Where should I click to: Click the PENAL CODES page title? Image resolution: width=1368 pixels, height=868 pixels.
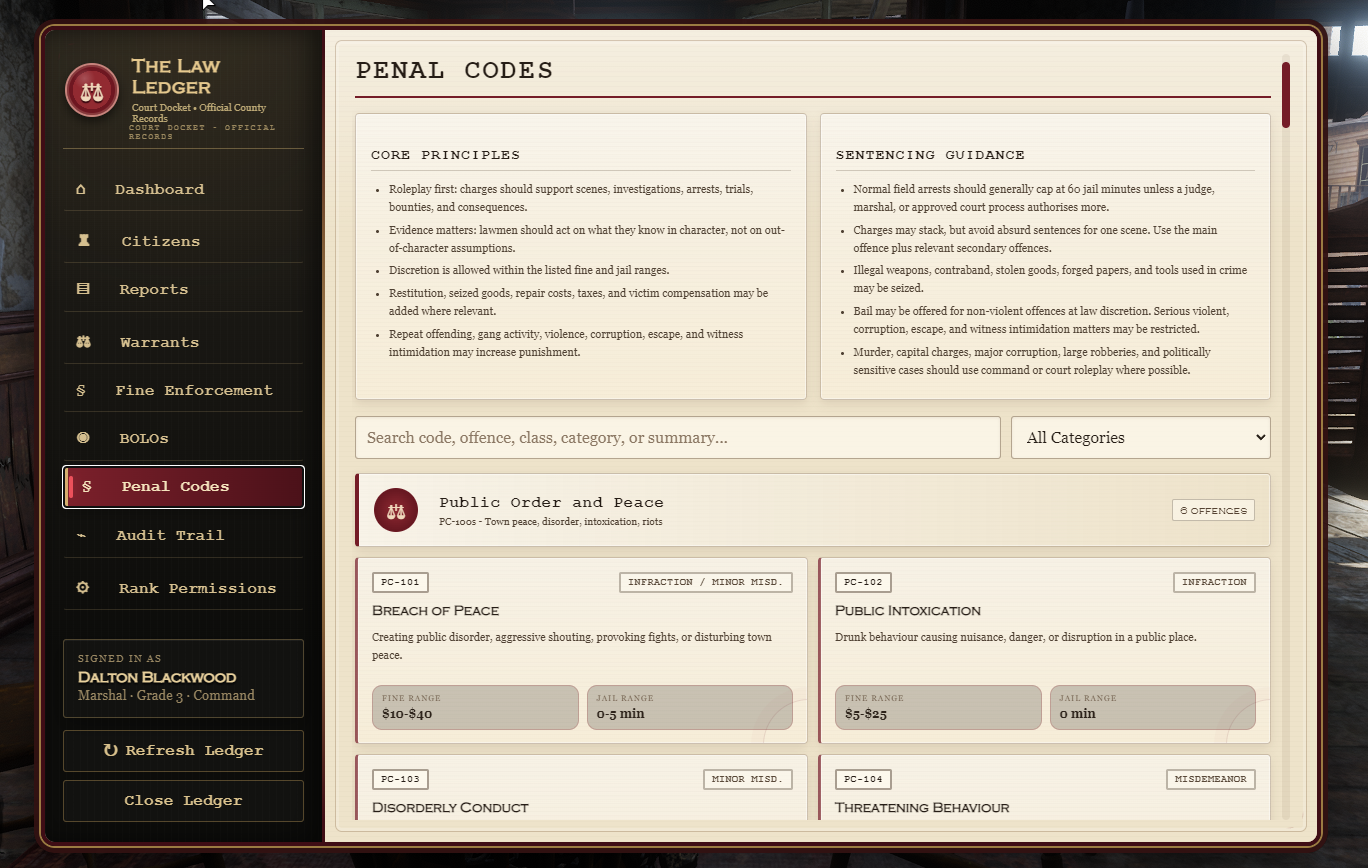(454, 71)
